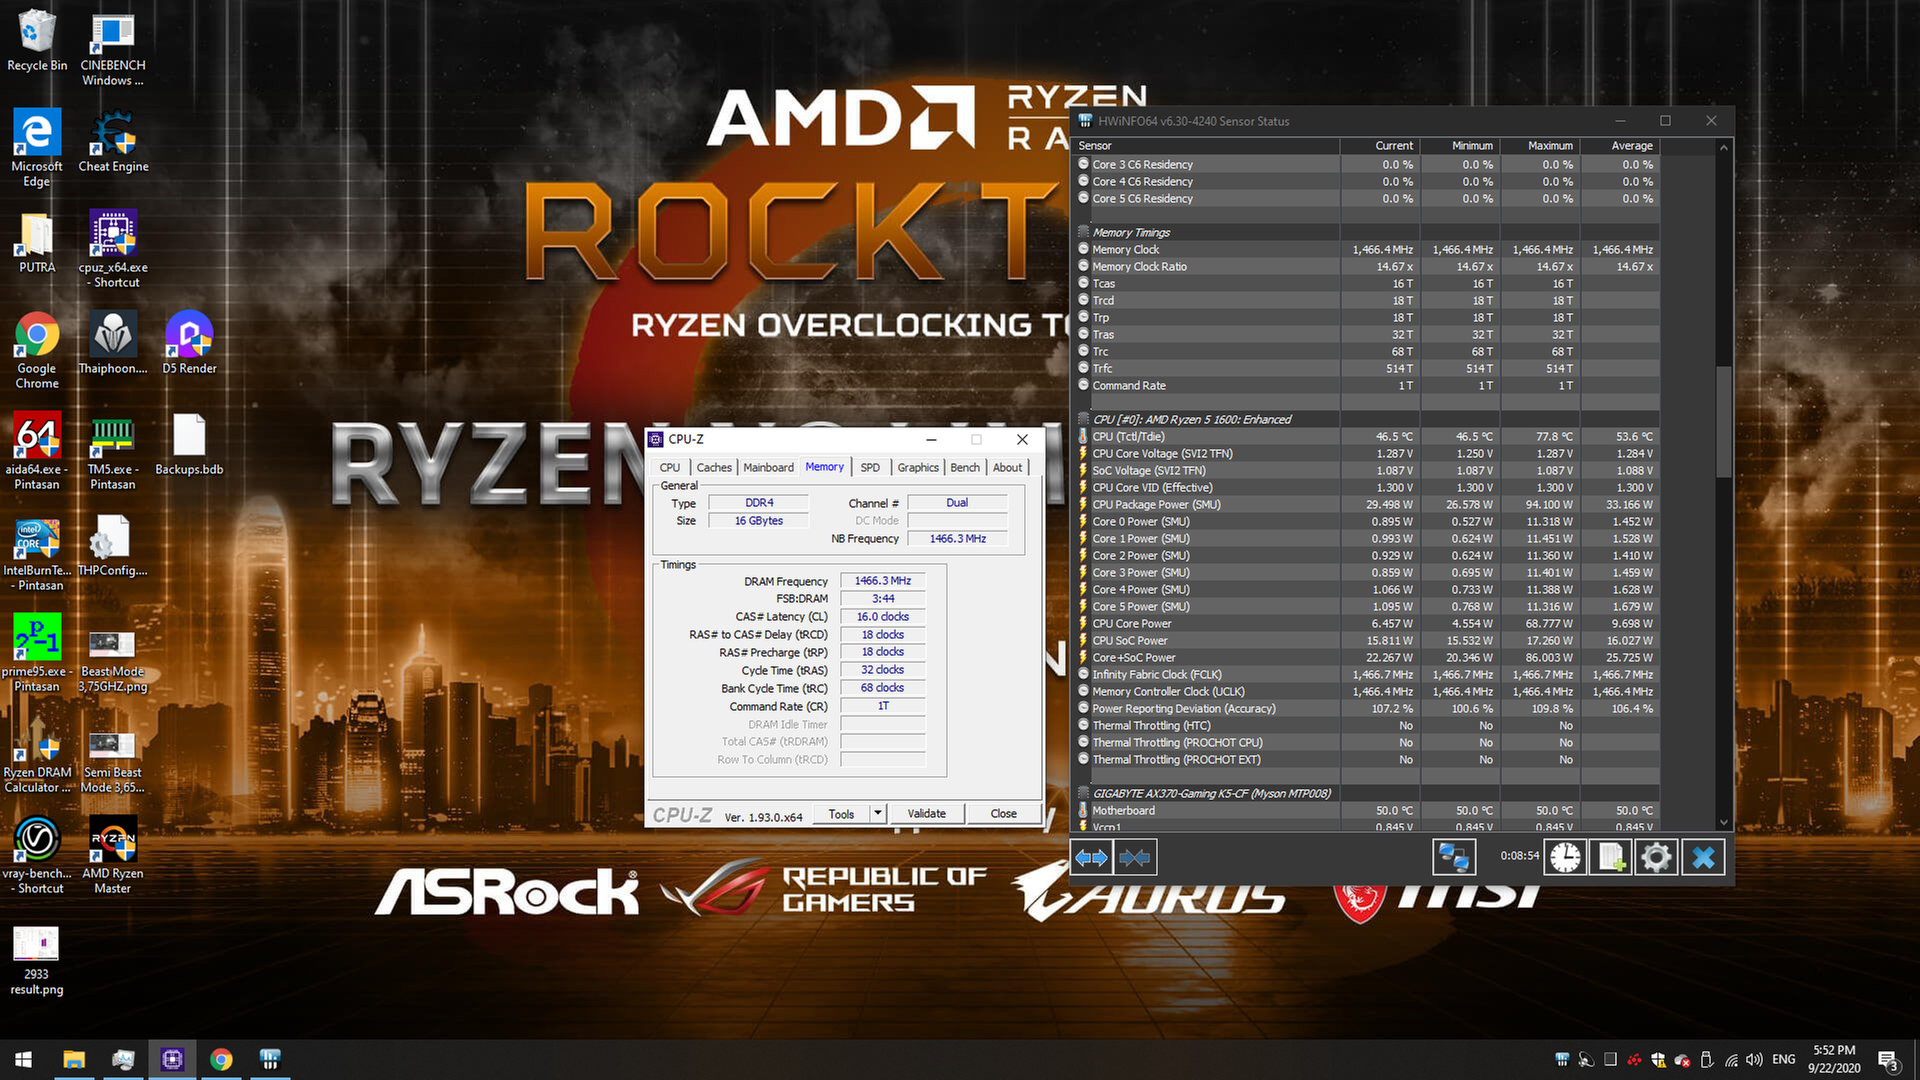Select the Memory Clock Ratio row
This screenshot has height=1080, width=1920.
coord(1368,267)
